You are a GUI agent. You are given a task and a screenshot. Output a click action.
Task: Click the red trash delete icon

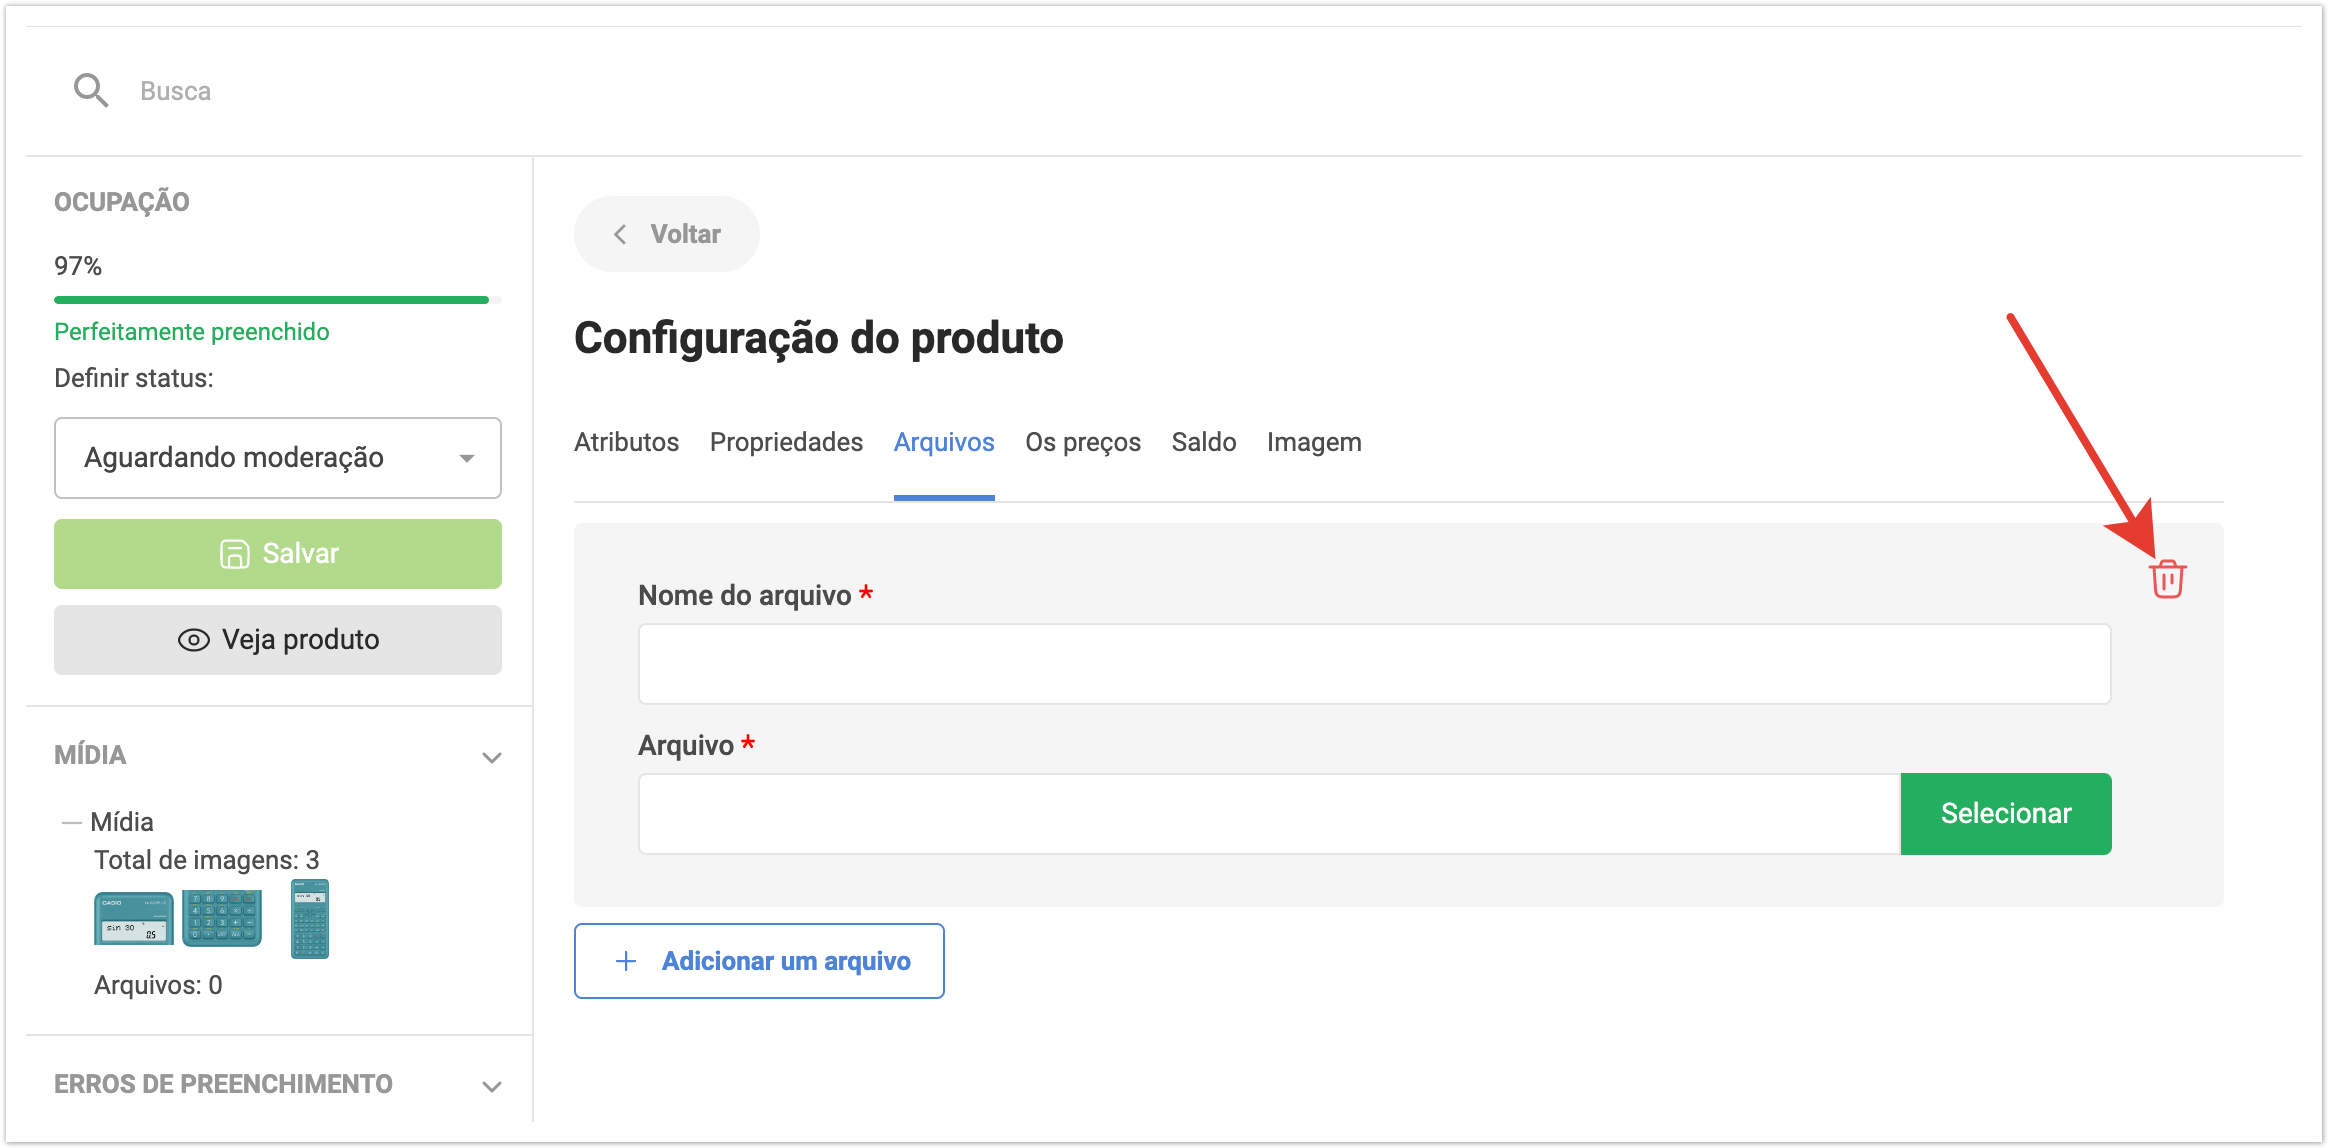coord(2167,579)
